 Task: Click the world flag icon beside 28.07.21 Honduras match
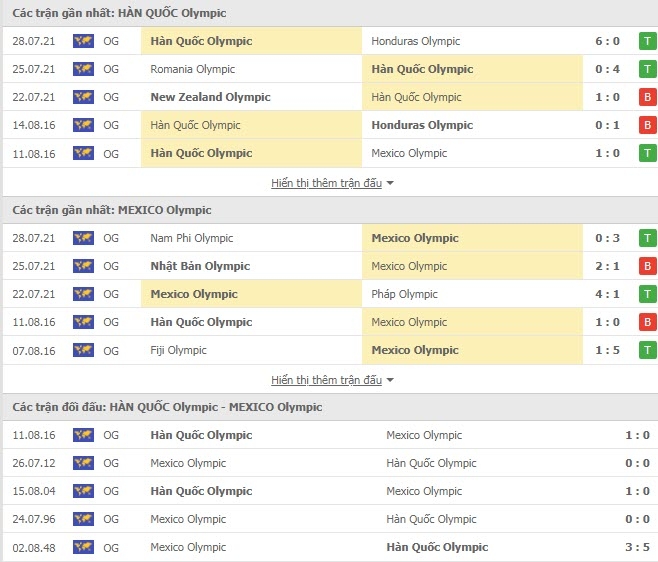tap(83, 41)
